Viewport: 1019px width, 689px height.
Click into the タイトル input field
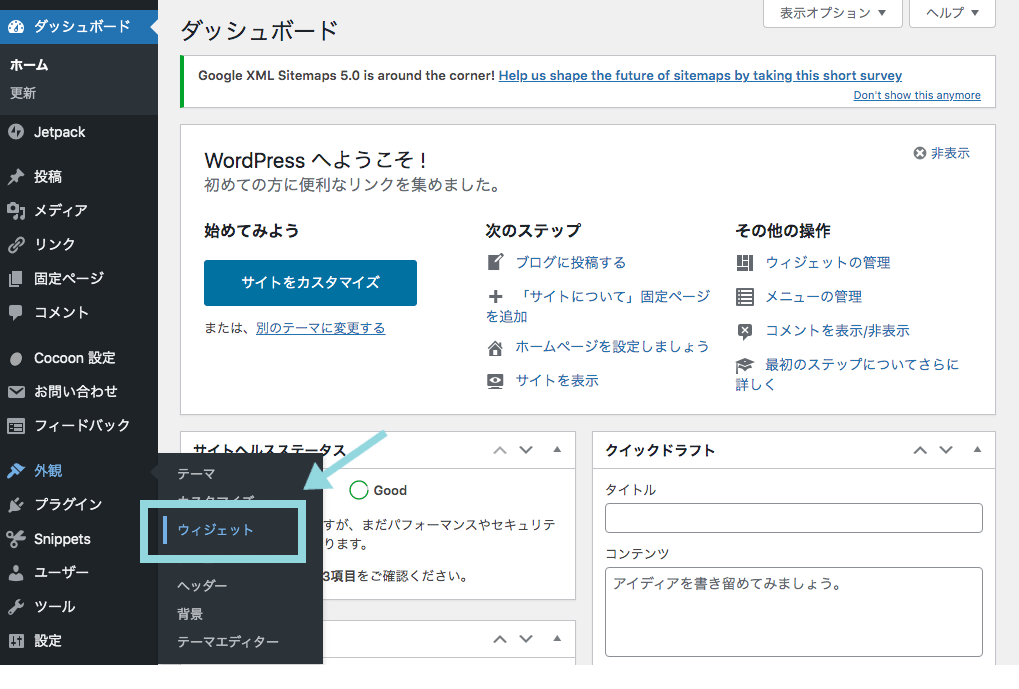(x=793, y=518)
